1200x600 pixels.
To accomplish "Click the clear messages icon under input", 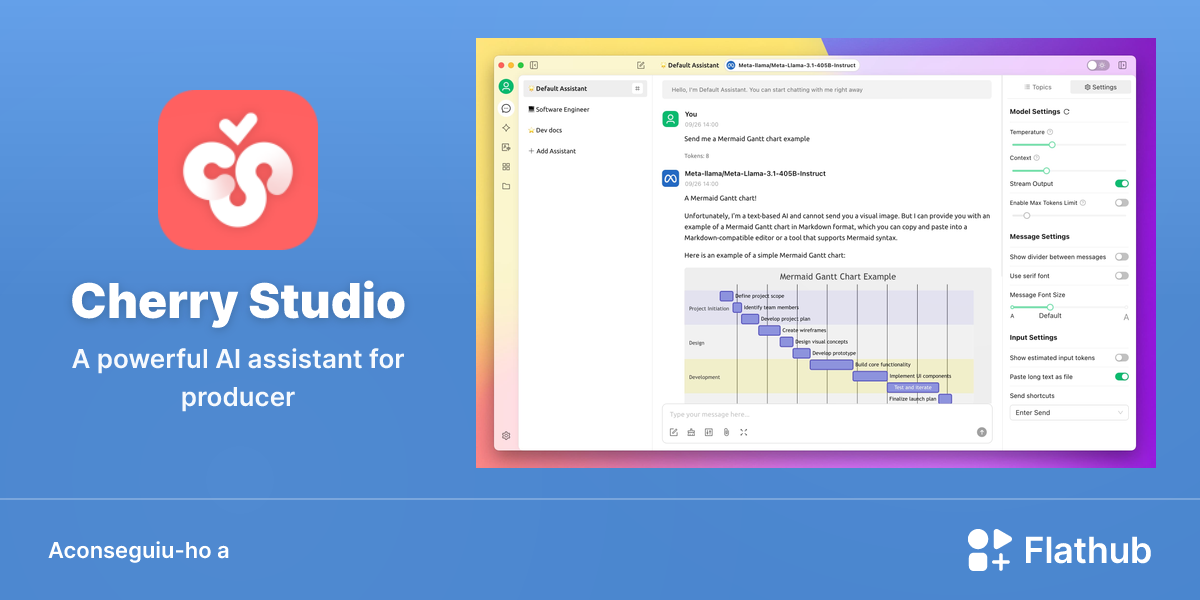I will (691, 432).
